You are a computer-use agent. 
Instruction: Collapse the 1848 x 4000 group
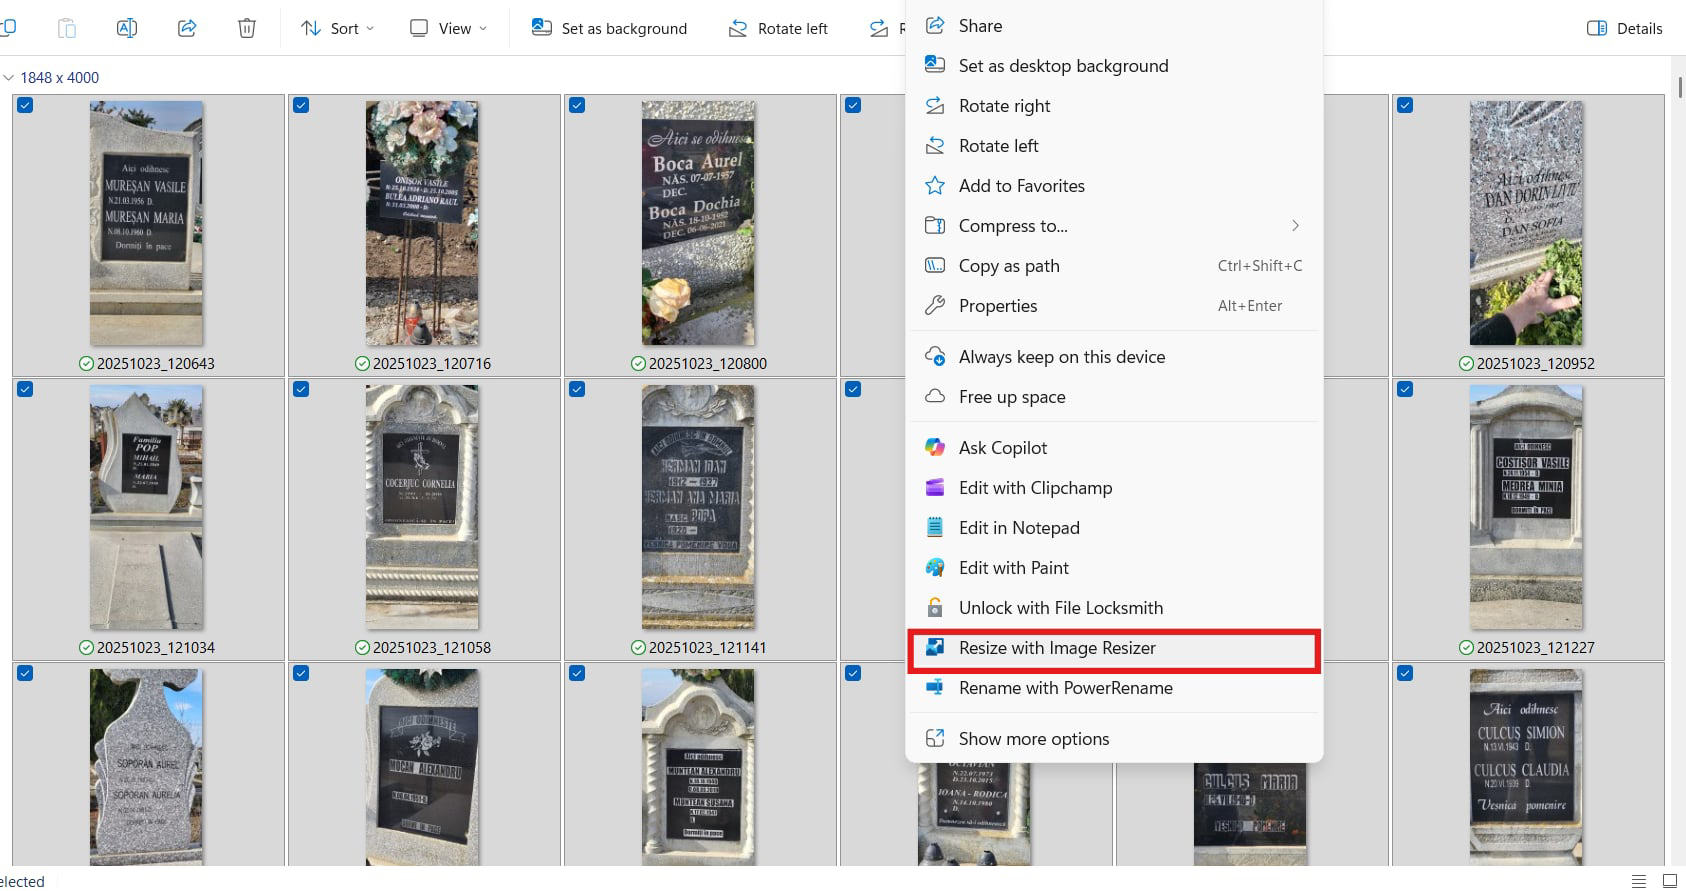pyautogui.click(x=9, y=78)
